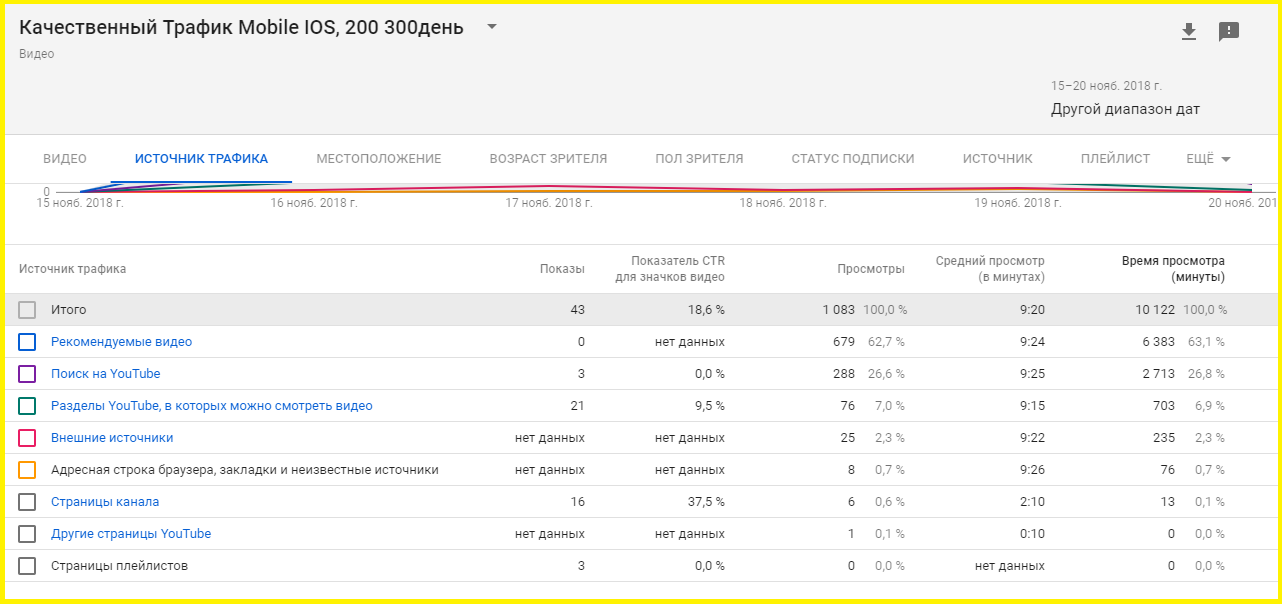Viewport: 1282px width, 604px height.
Task: Open the ПЛЕЙЛИСТ tab
Action: coord(1115,159)
